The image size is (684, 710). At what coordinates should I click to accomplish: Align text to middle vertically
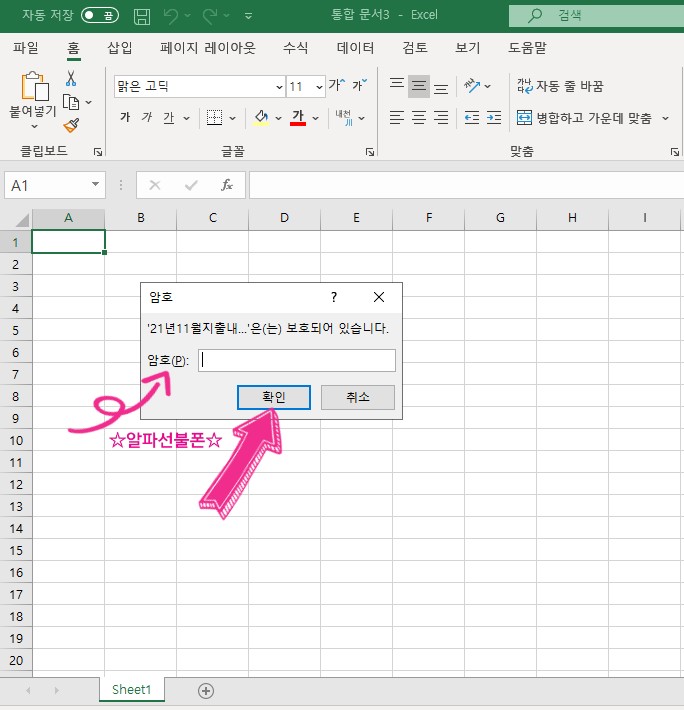(x=419, y=86)
